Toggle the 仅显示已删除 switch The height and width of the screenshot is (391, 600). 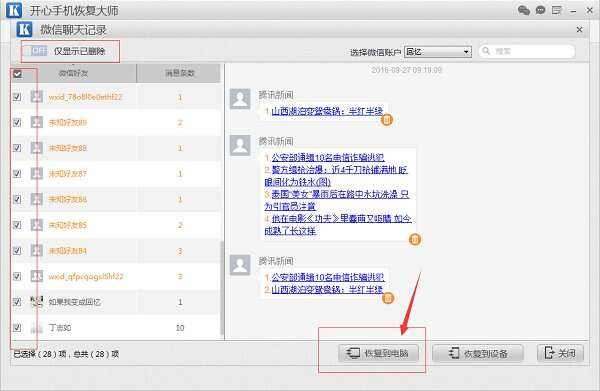[x=37, y=51]
